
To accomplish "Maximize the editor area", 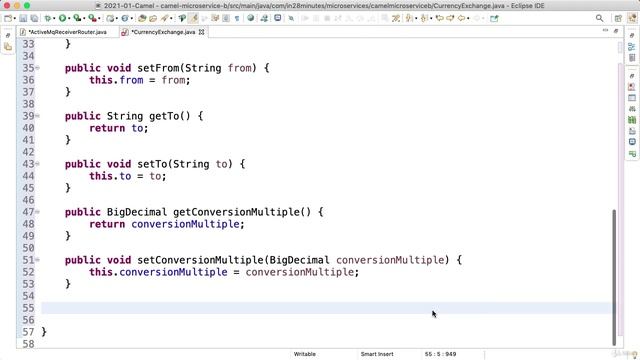I will click(x=616, y=31).
